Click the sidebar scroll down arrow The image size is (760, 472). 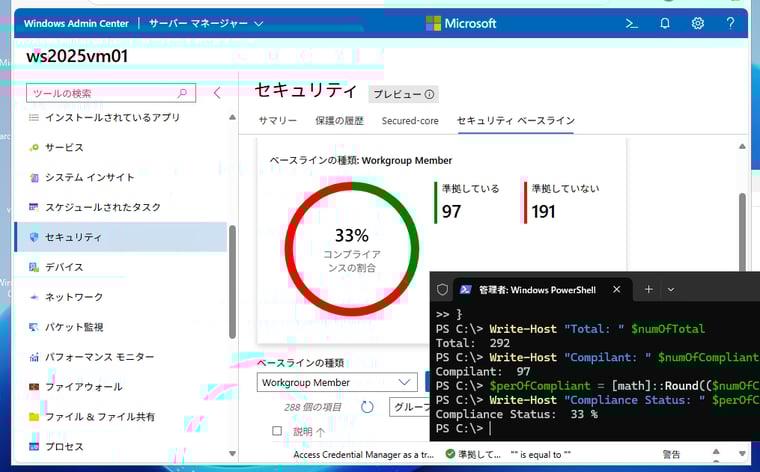click(232, 454)
